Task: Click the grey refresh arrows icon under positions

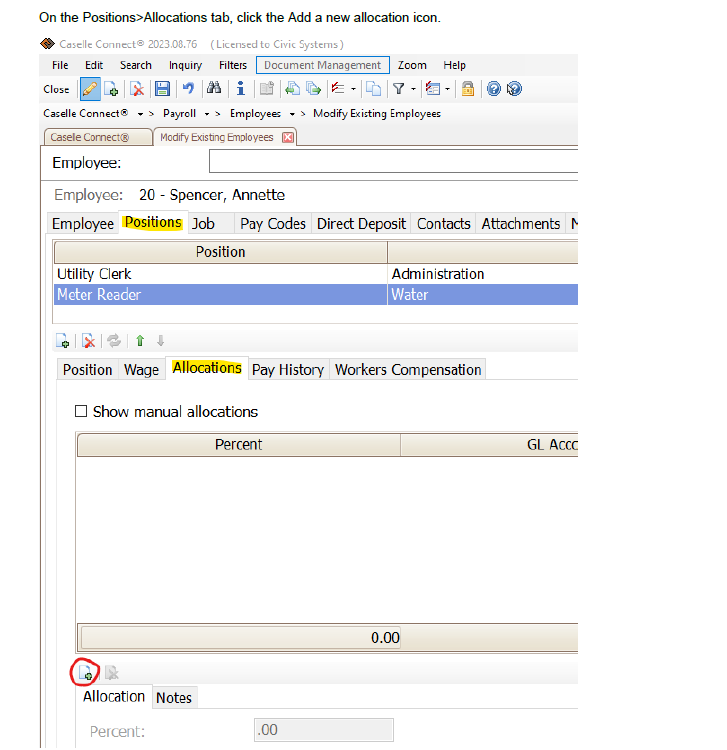Action: tap(114, 341)
